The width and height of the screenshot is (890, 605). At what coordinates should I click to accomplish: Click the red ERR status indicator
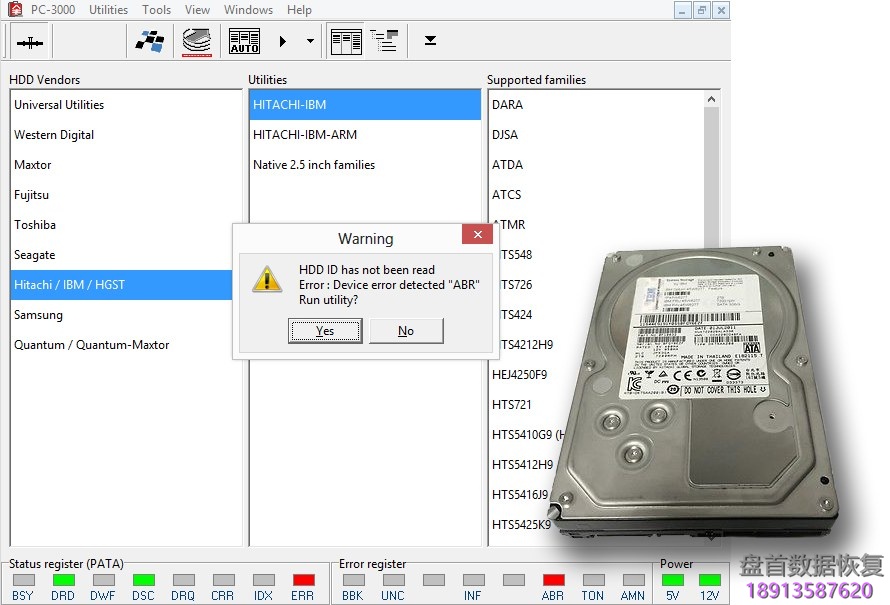[303, 580]
